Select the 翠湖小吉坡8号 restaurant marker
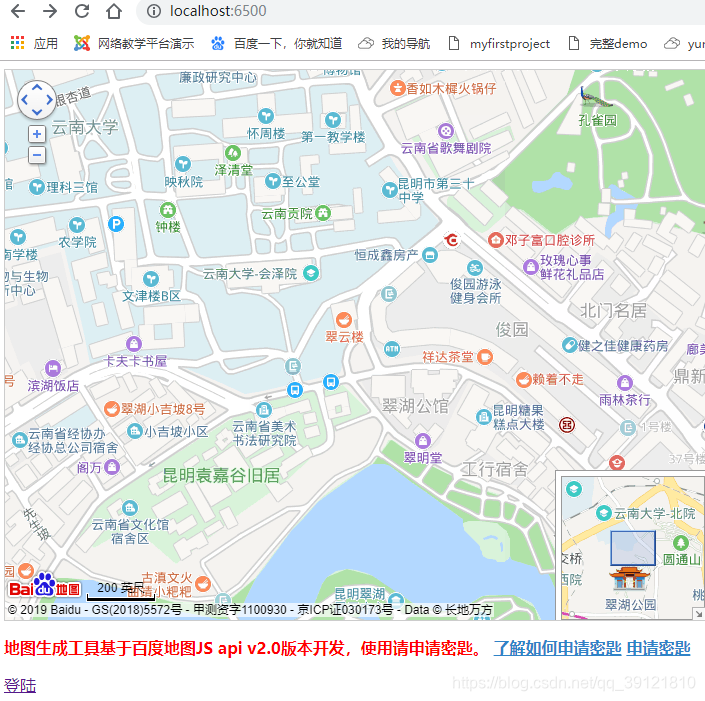Viewport: 705px width, 701px height. [111, 409]
